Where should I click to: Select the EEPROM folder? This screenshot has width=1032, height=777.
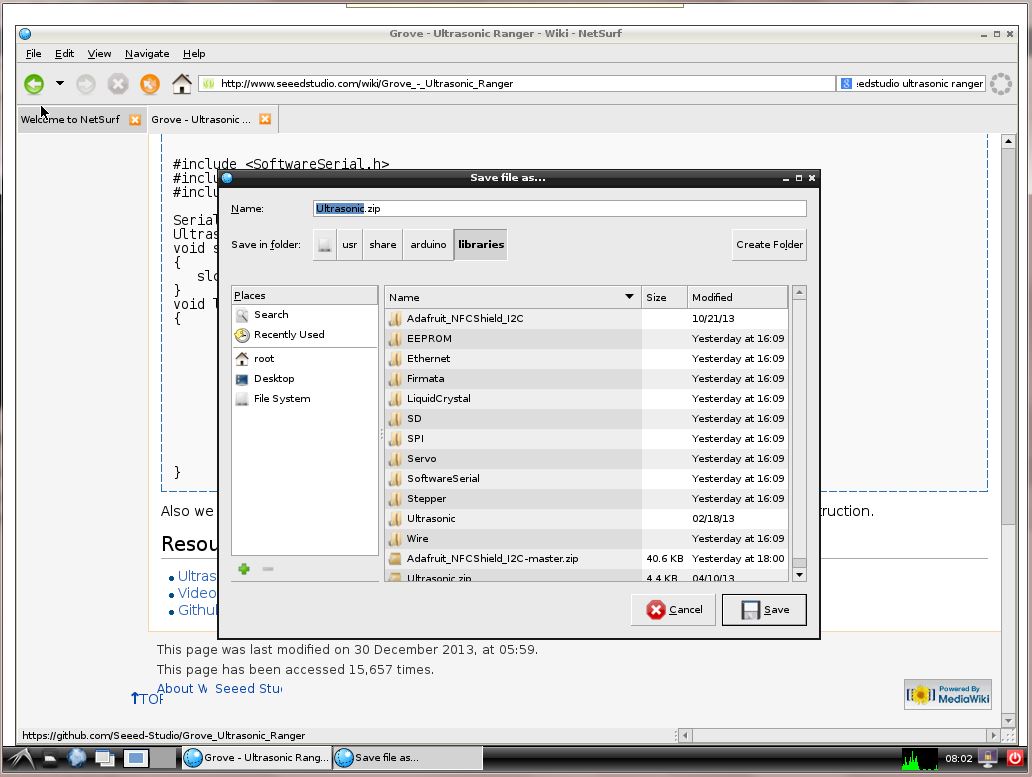(586, 338)
